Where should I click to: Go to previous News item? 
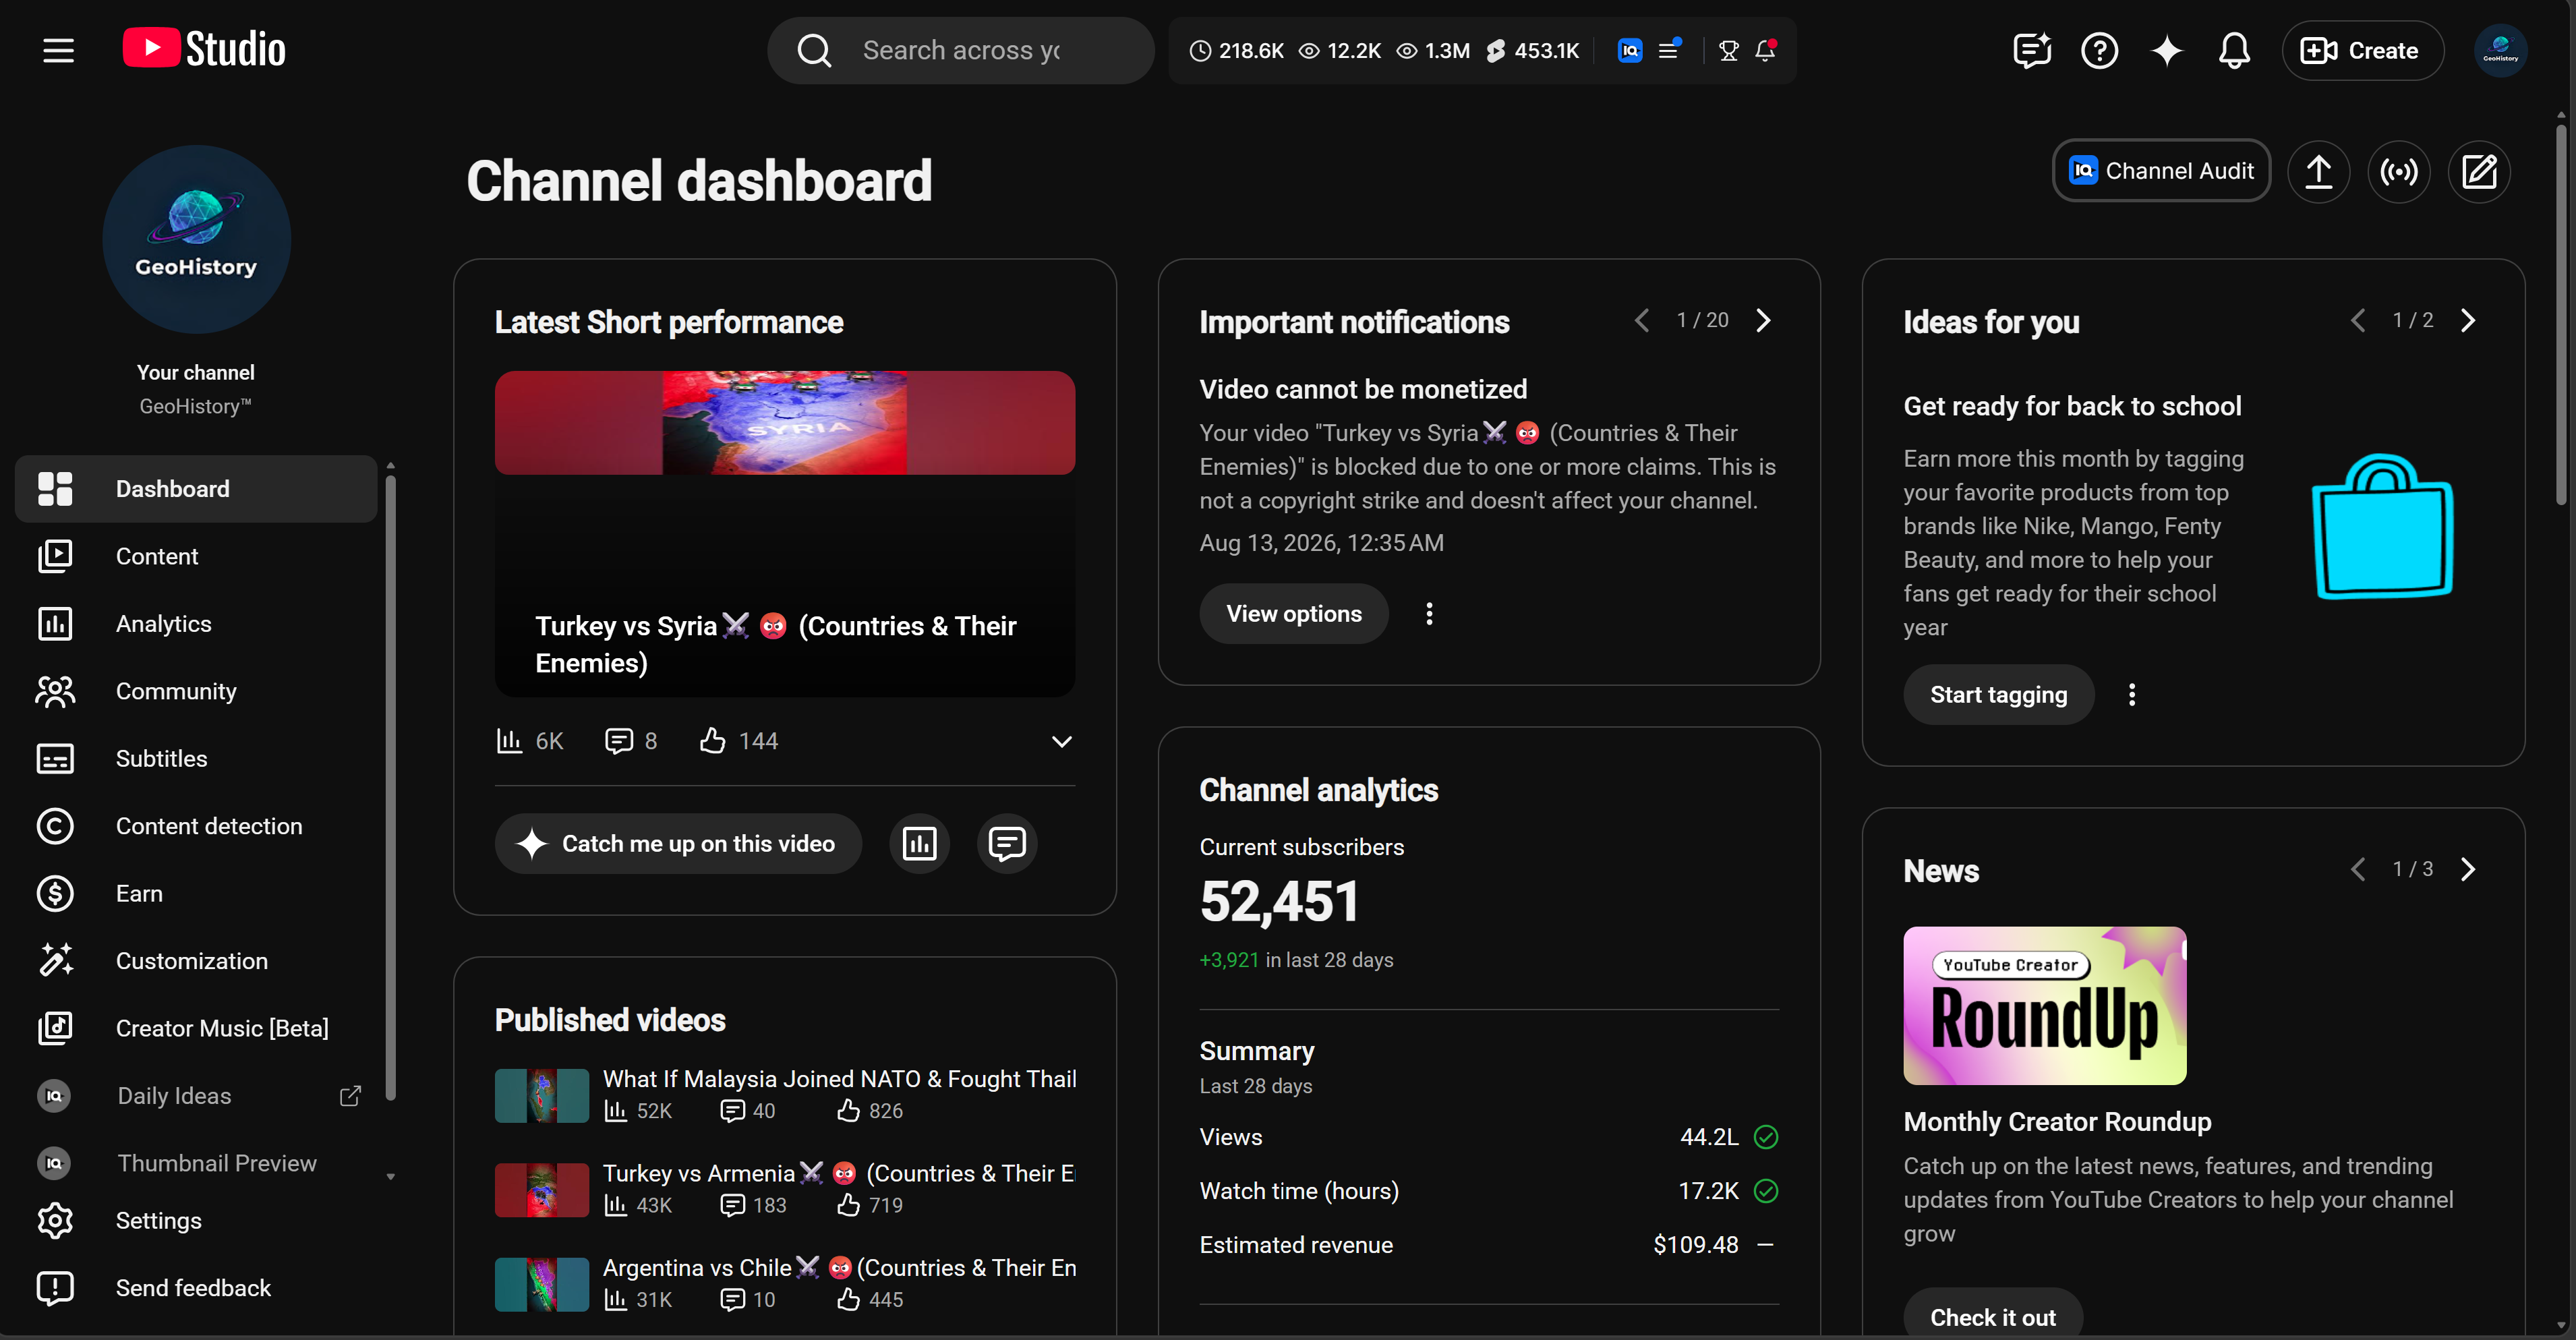[x=2358, y=869]
